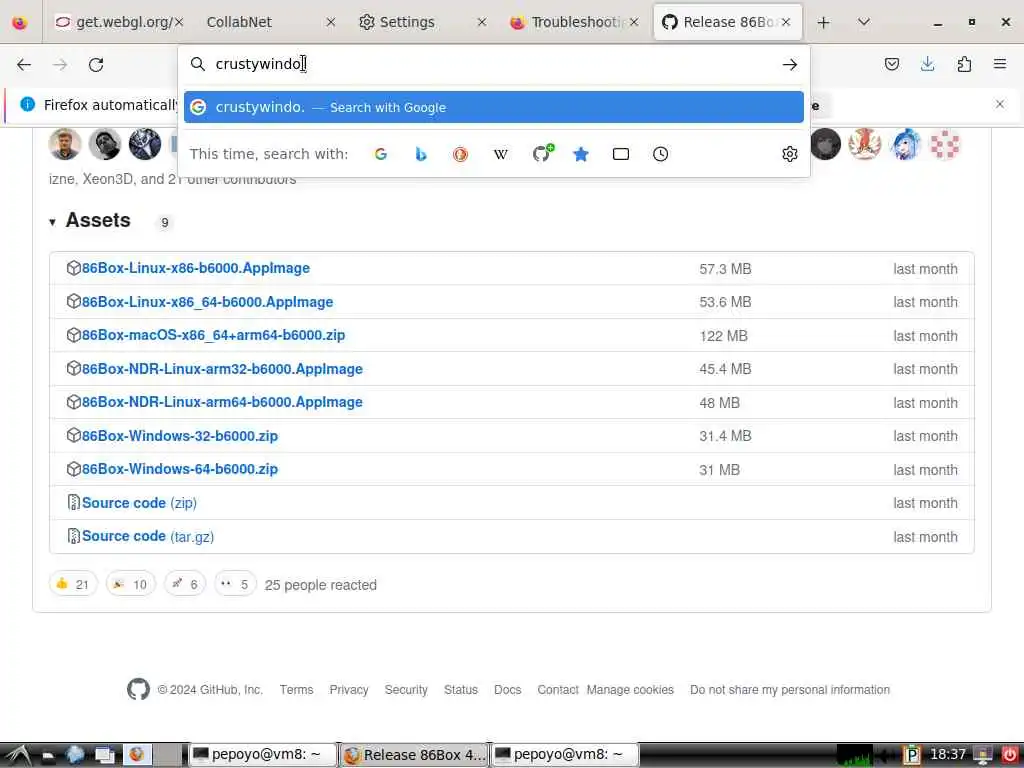Search this time with DuckDuckGo
The height and width of the screenshot is (768, 1024).
(460, 154)
